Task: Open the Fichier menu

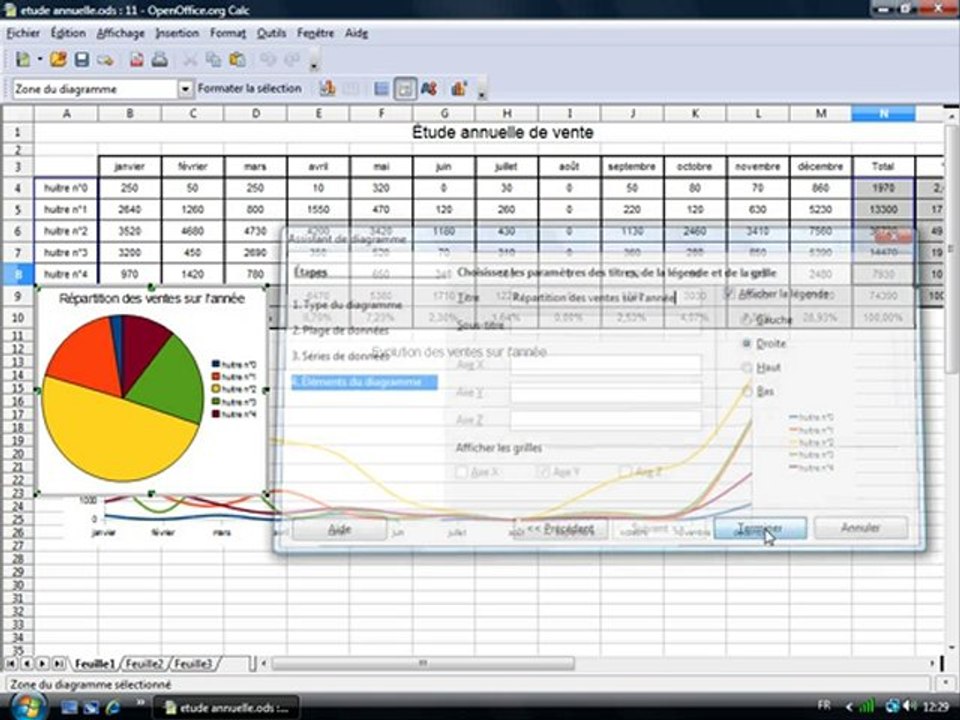Action: (x=23, y=33)
